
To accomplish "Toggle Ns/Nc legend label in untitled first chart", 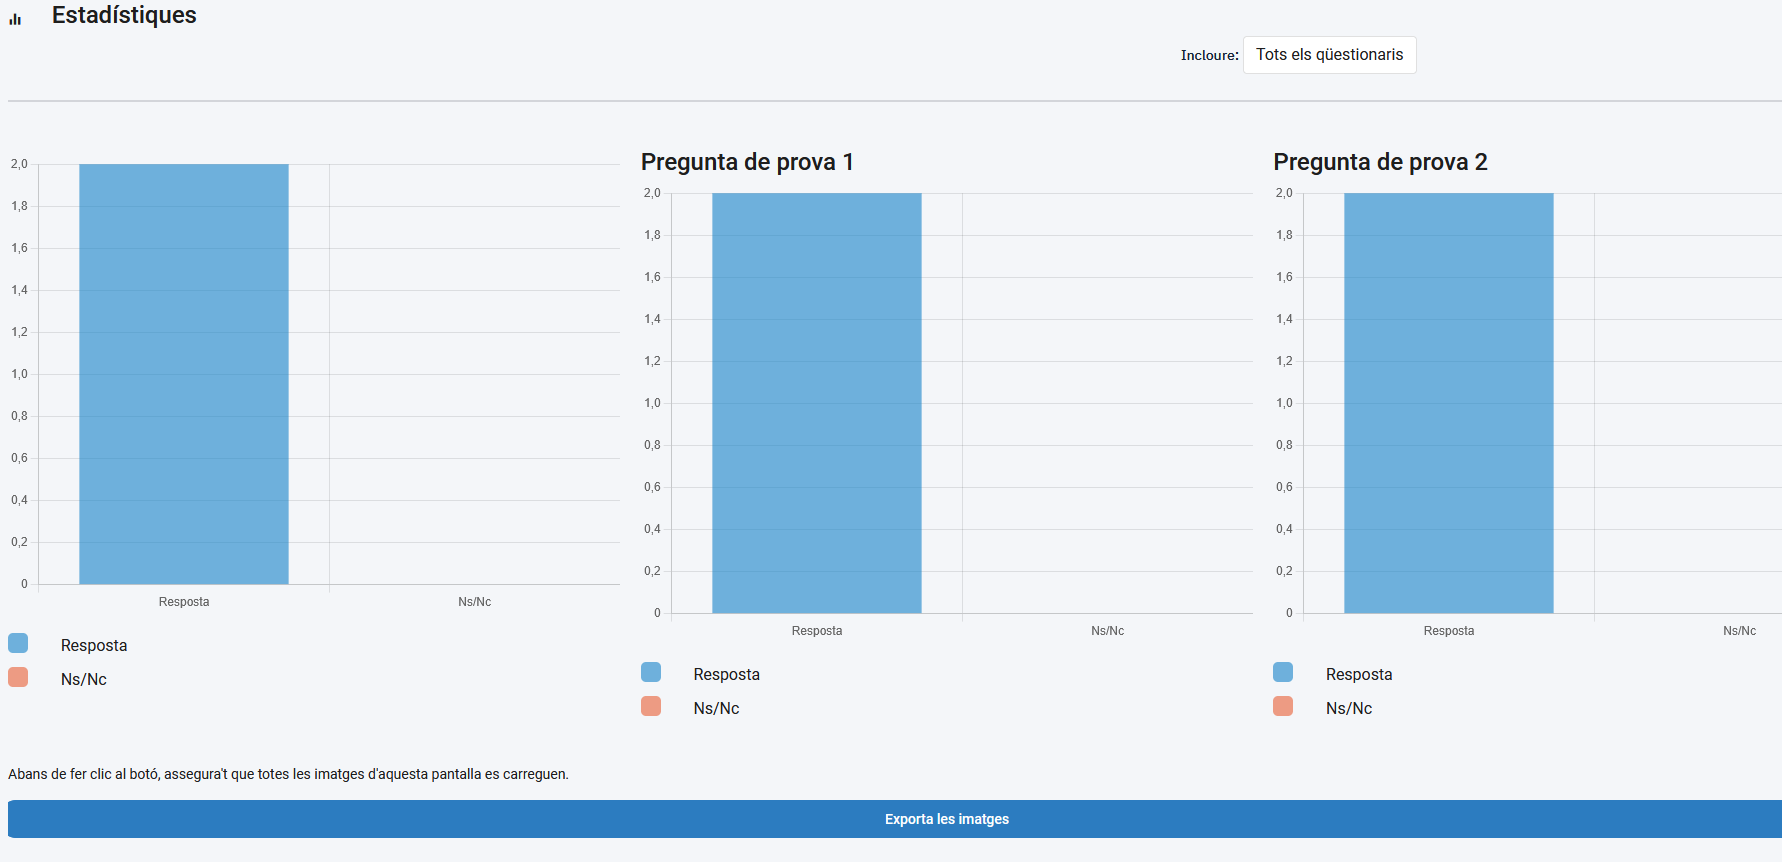I will [x=84, y=680].
